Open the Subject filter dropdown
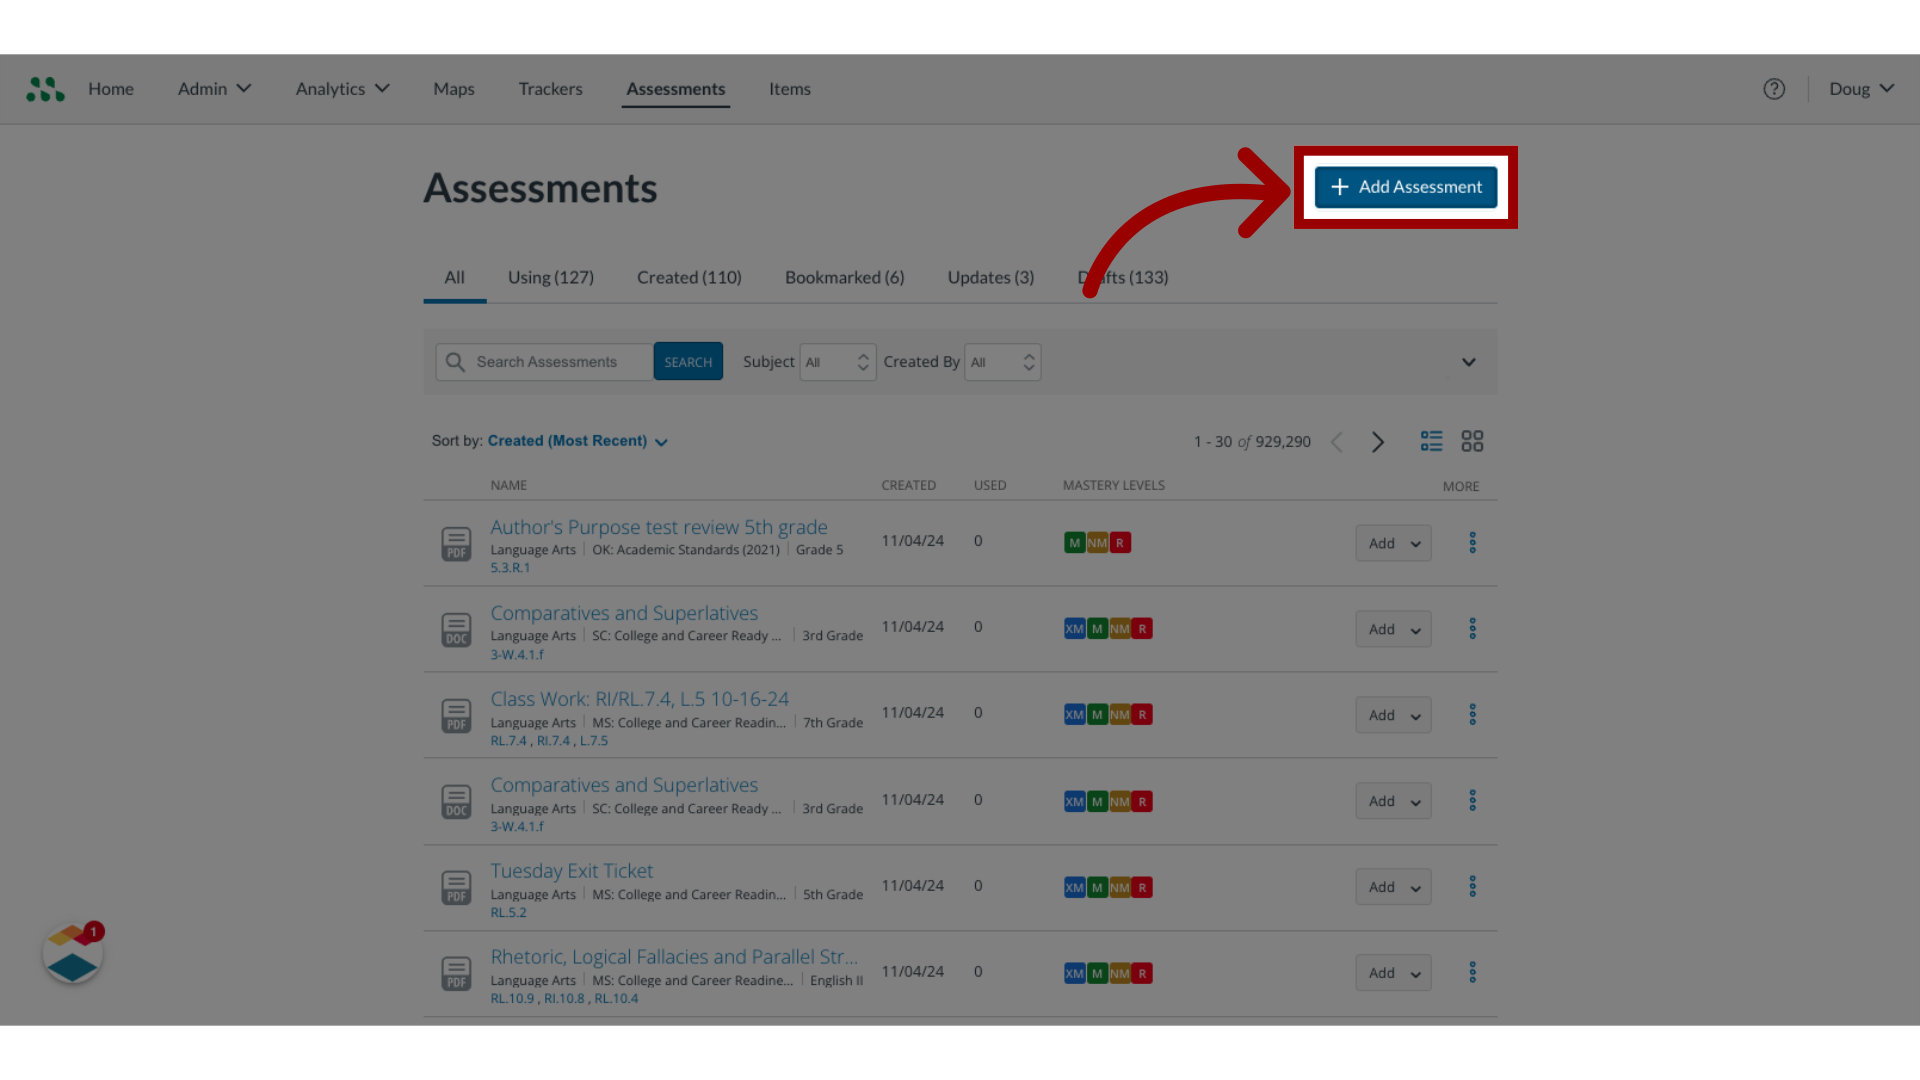Viewport: 1920px width, 1080px height. (838, 362)
